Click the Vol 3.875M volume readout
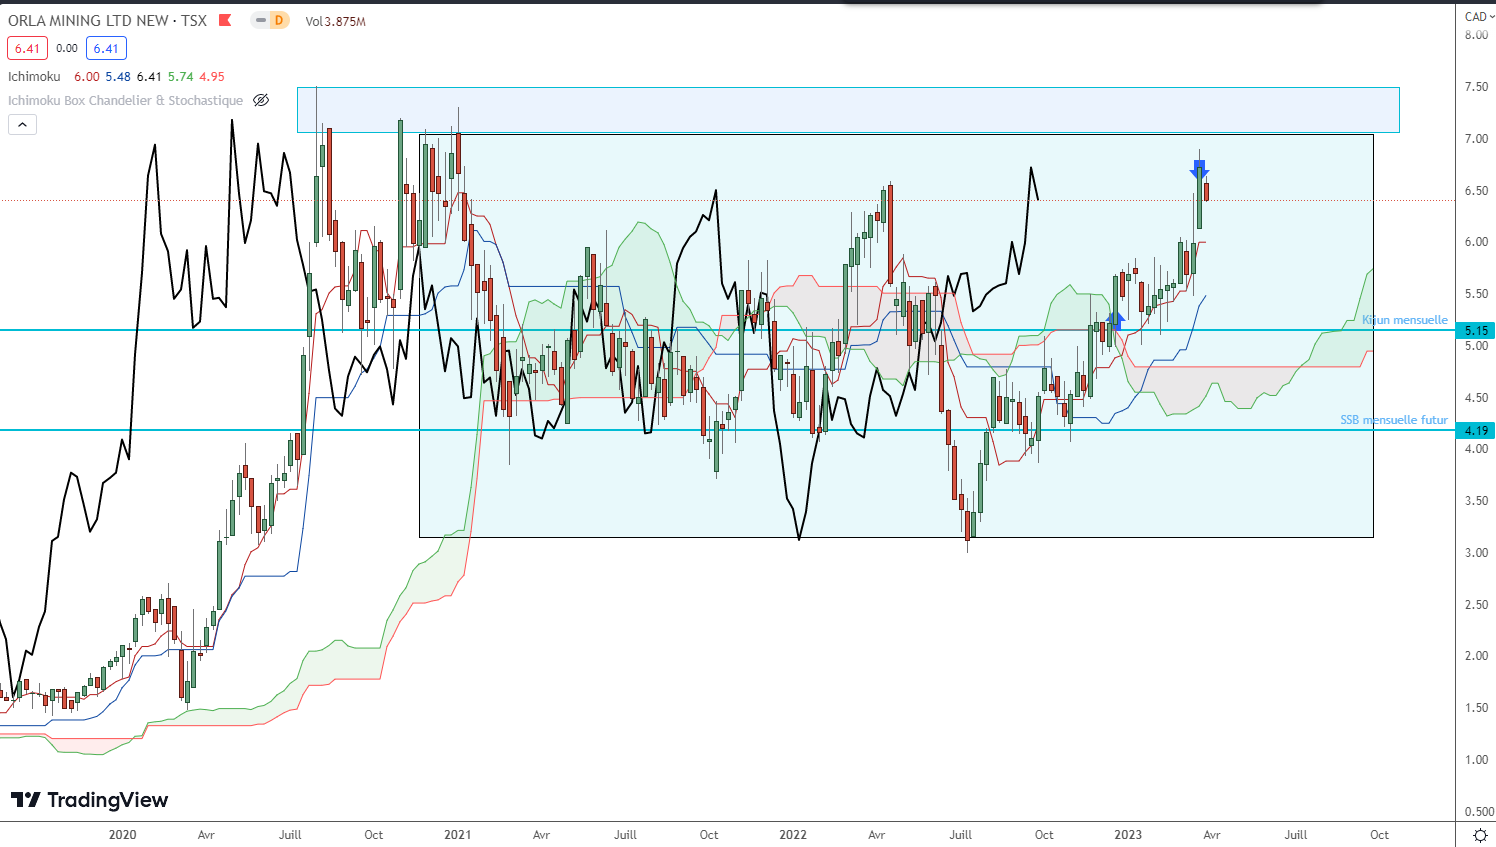Screen dimensions: 1496x847 [336, 21]
